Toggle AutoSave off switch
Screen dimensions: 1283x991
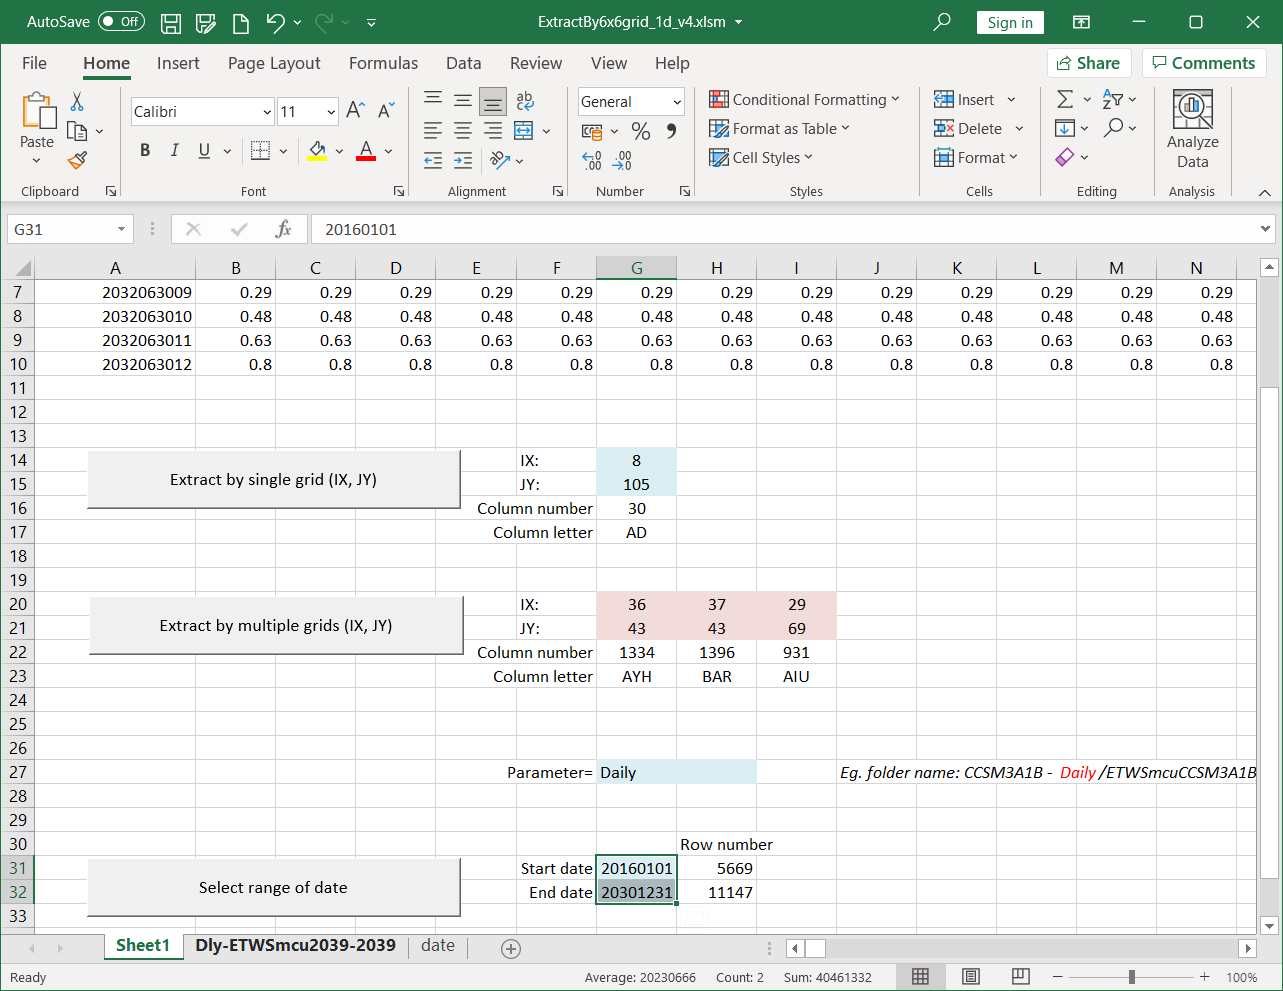coord(121,22)
